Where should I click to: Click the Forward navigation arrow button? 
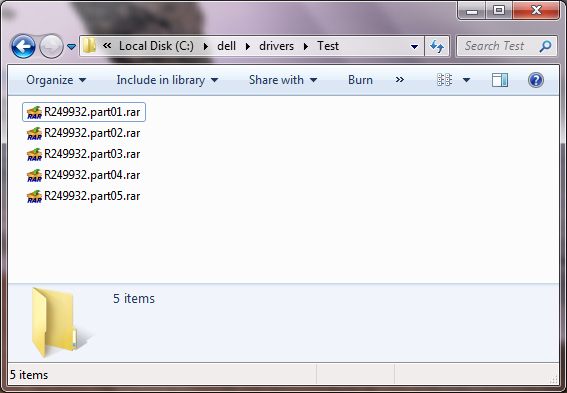(51, 46)
